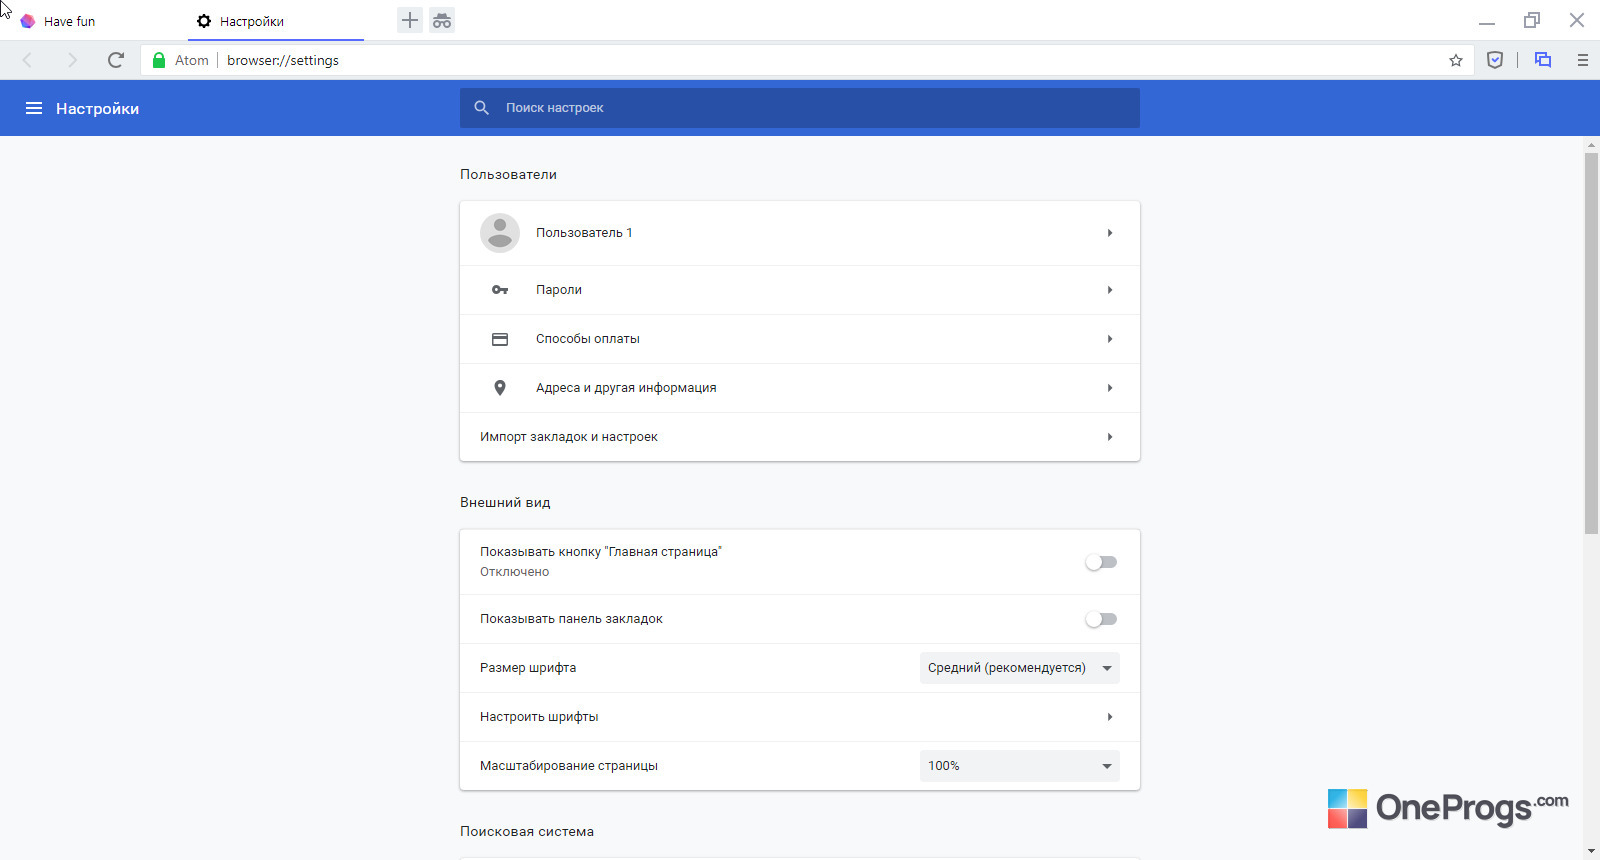The height and width of the screenshot is (860, 1600).
Task: Focus the Поиск настроек search field
Action: pyautogui.click(x=800, y=108)
